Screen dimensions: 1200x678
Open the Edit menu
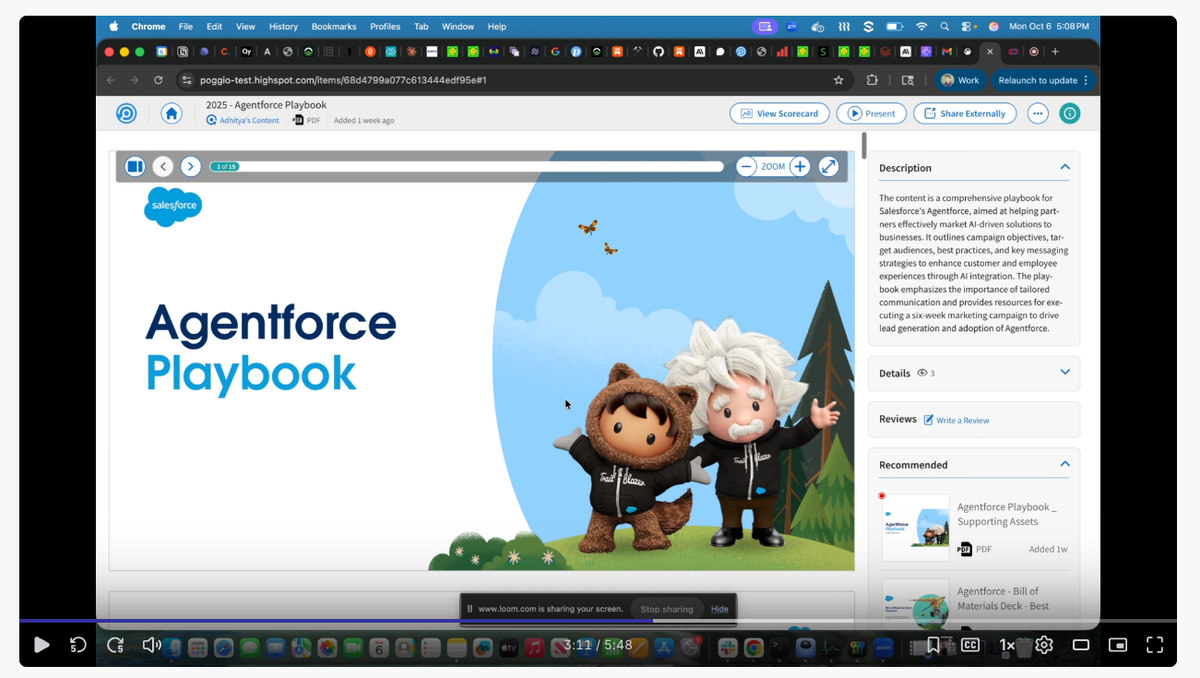point(215,27)
